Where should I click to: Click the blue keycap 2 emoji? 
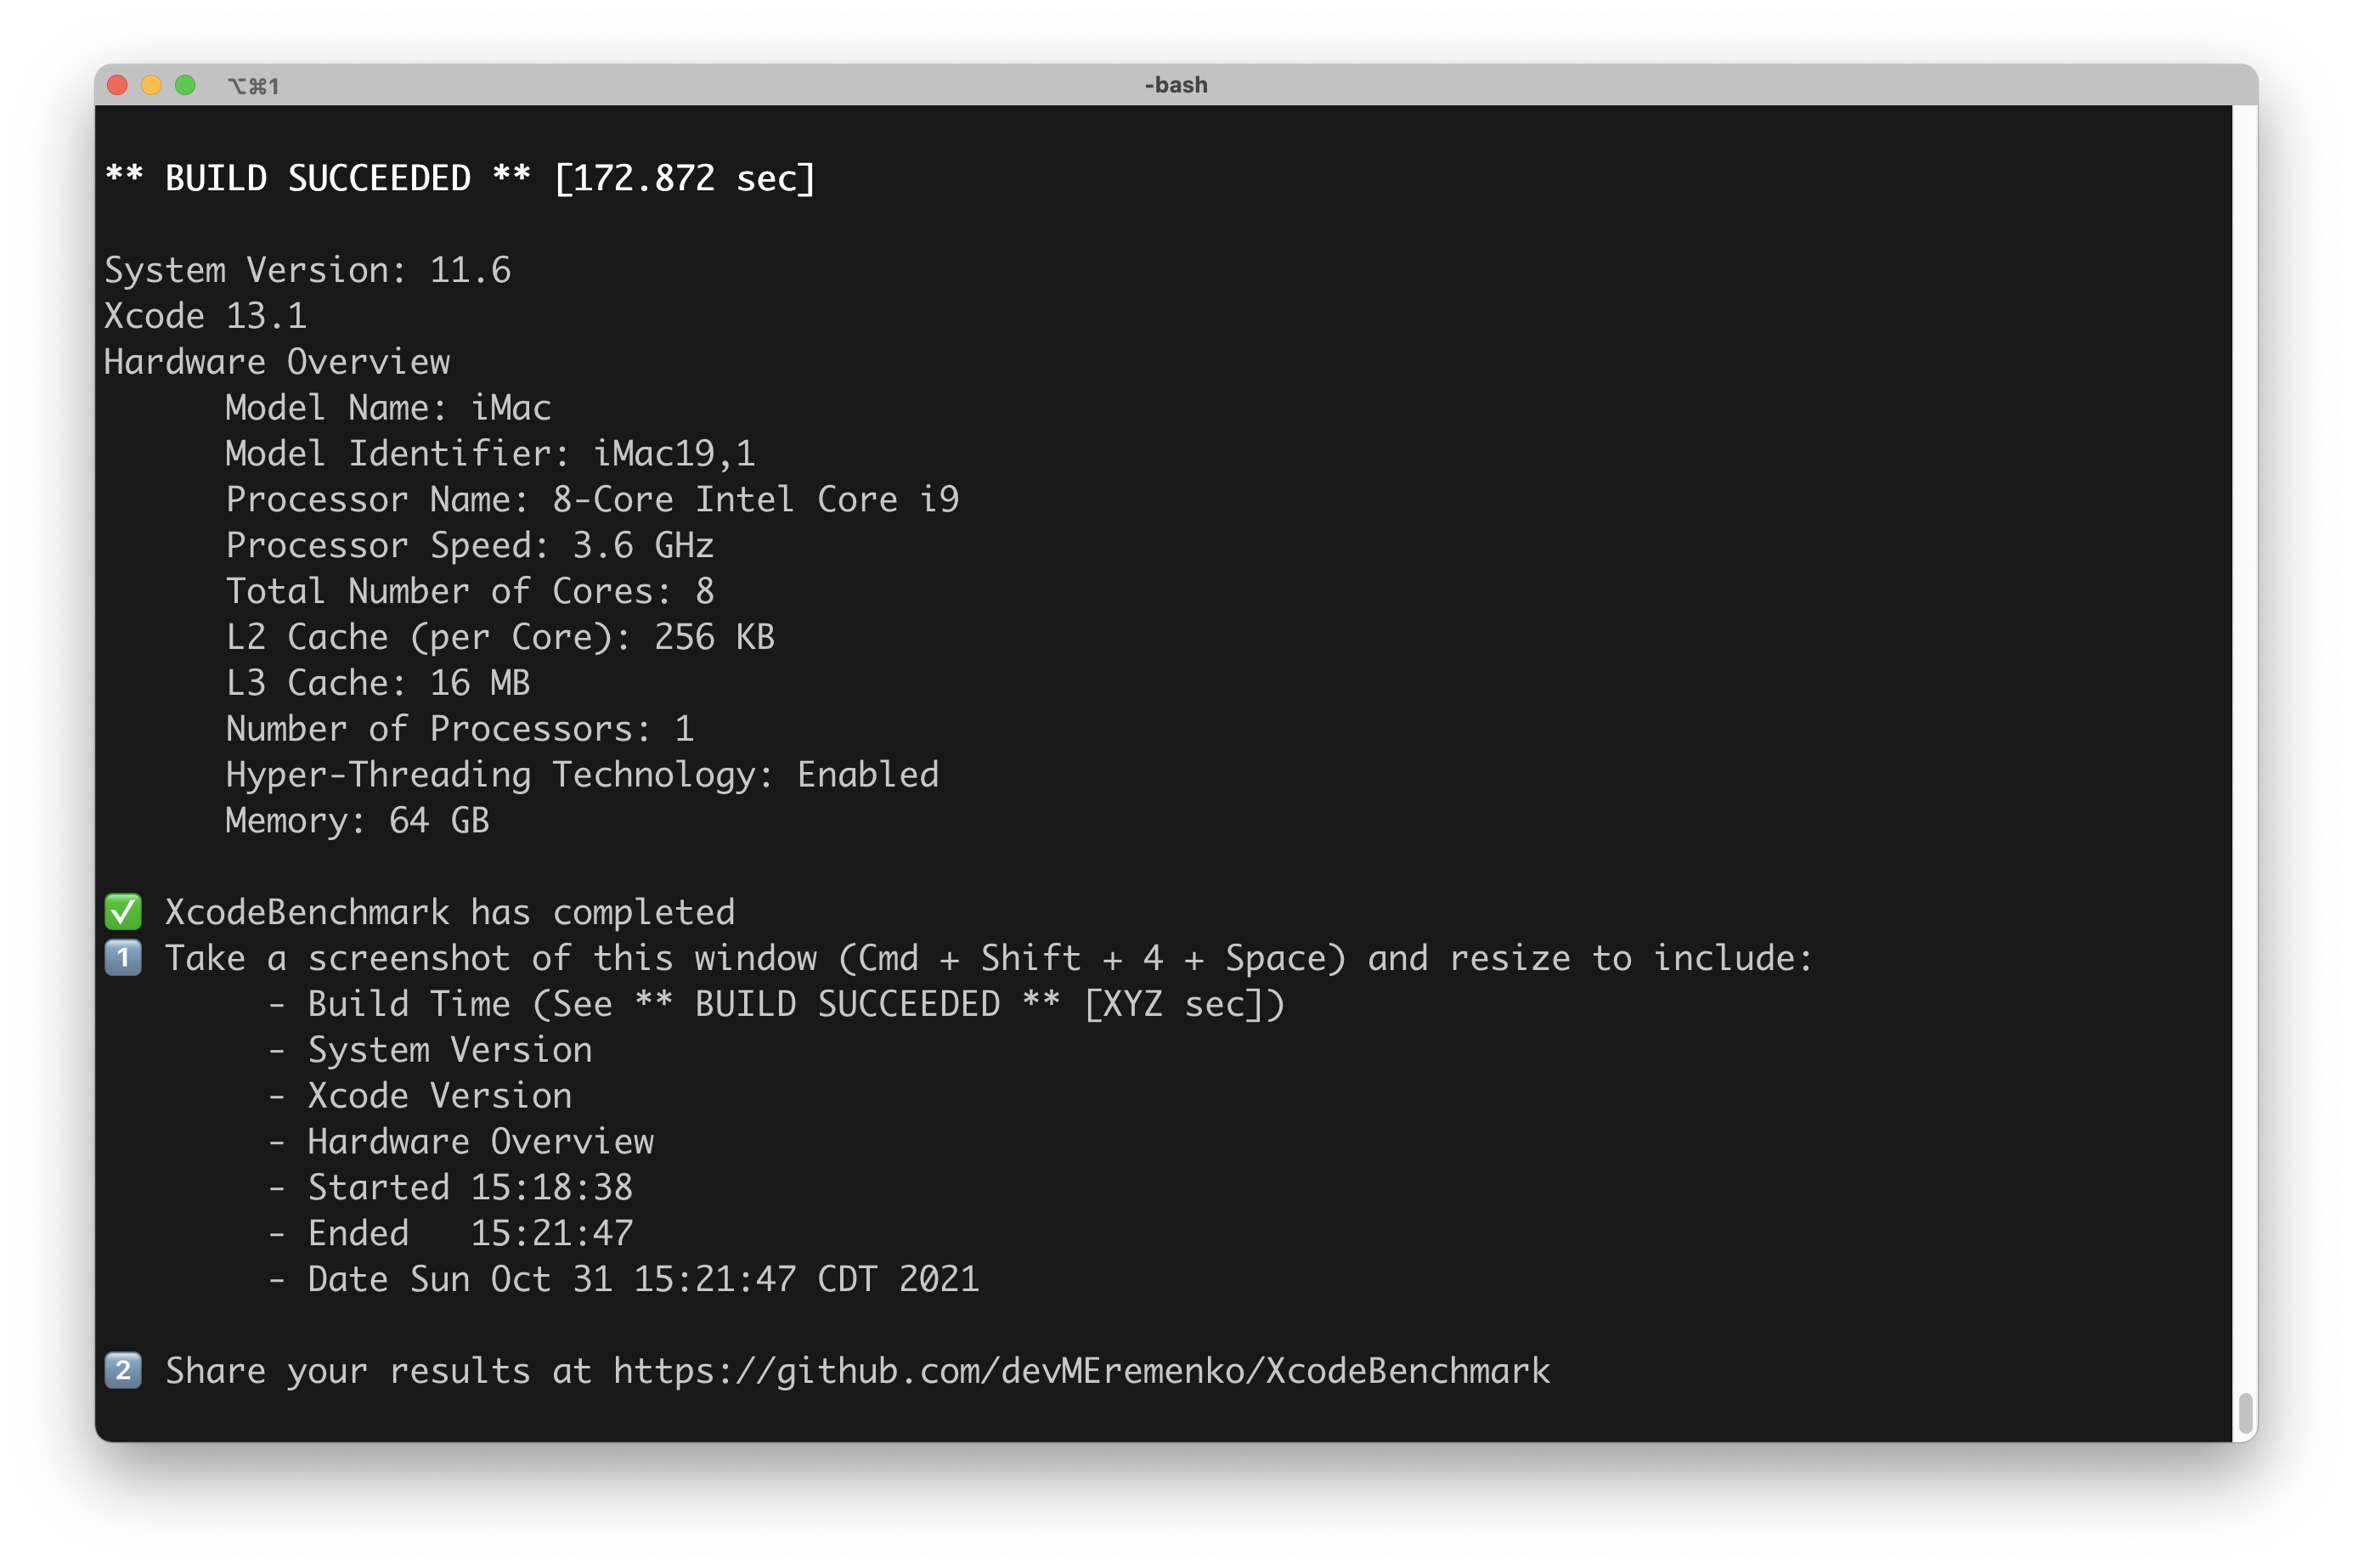coord(123,1370)
